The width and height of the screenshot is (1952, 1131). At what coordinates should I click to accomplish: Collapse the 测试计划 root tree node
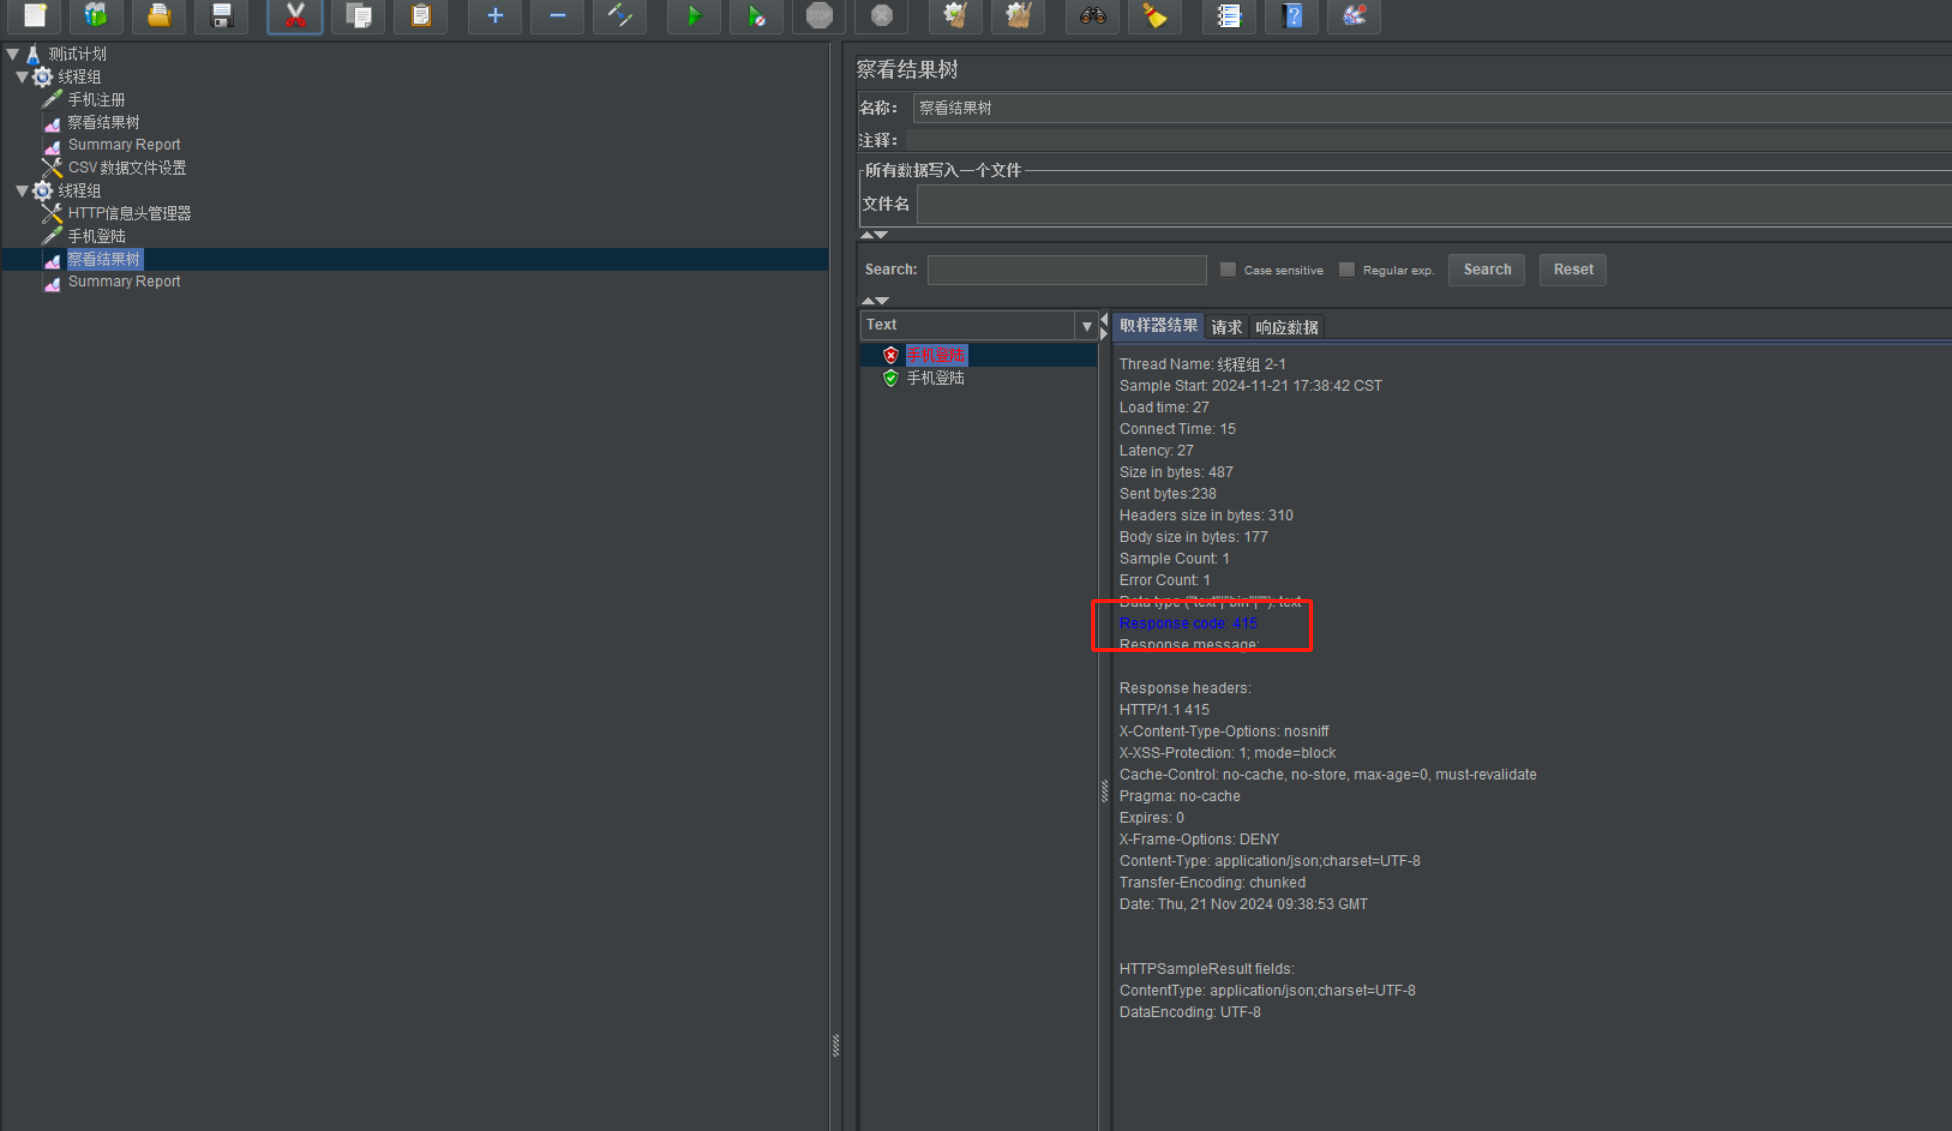coord(13,54)
